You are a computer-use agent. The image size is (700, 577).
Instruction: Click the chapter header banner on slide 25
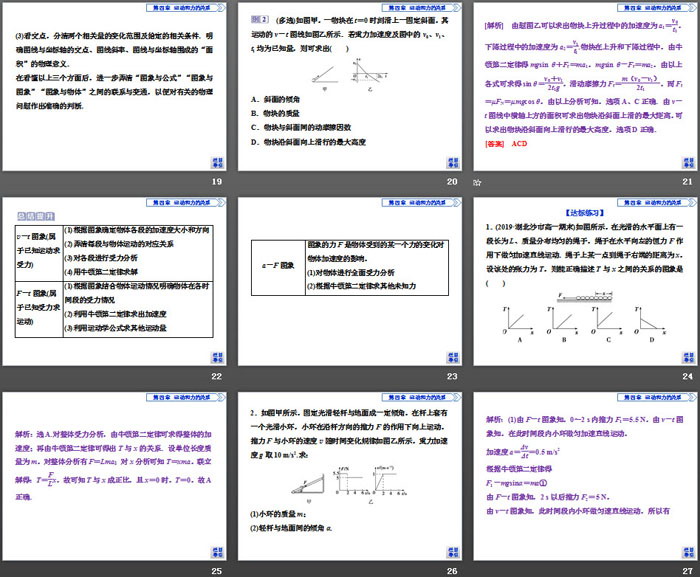(x=186, y=397)
